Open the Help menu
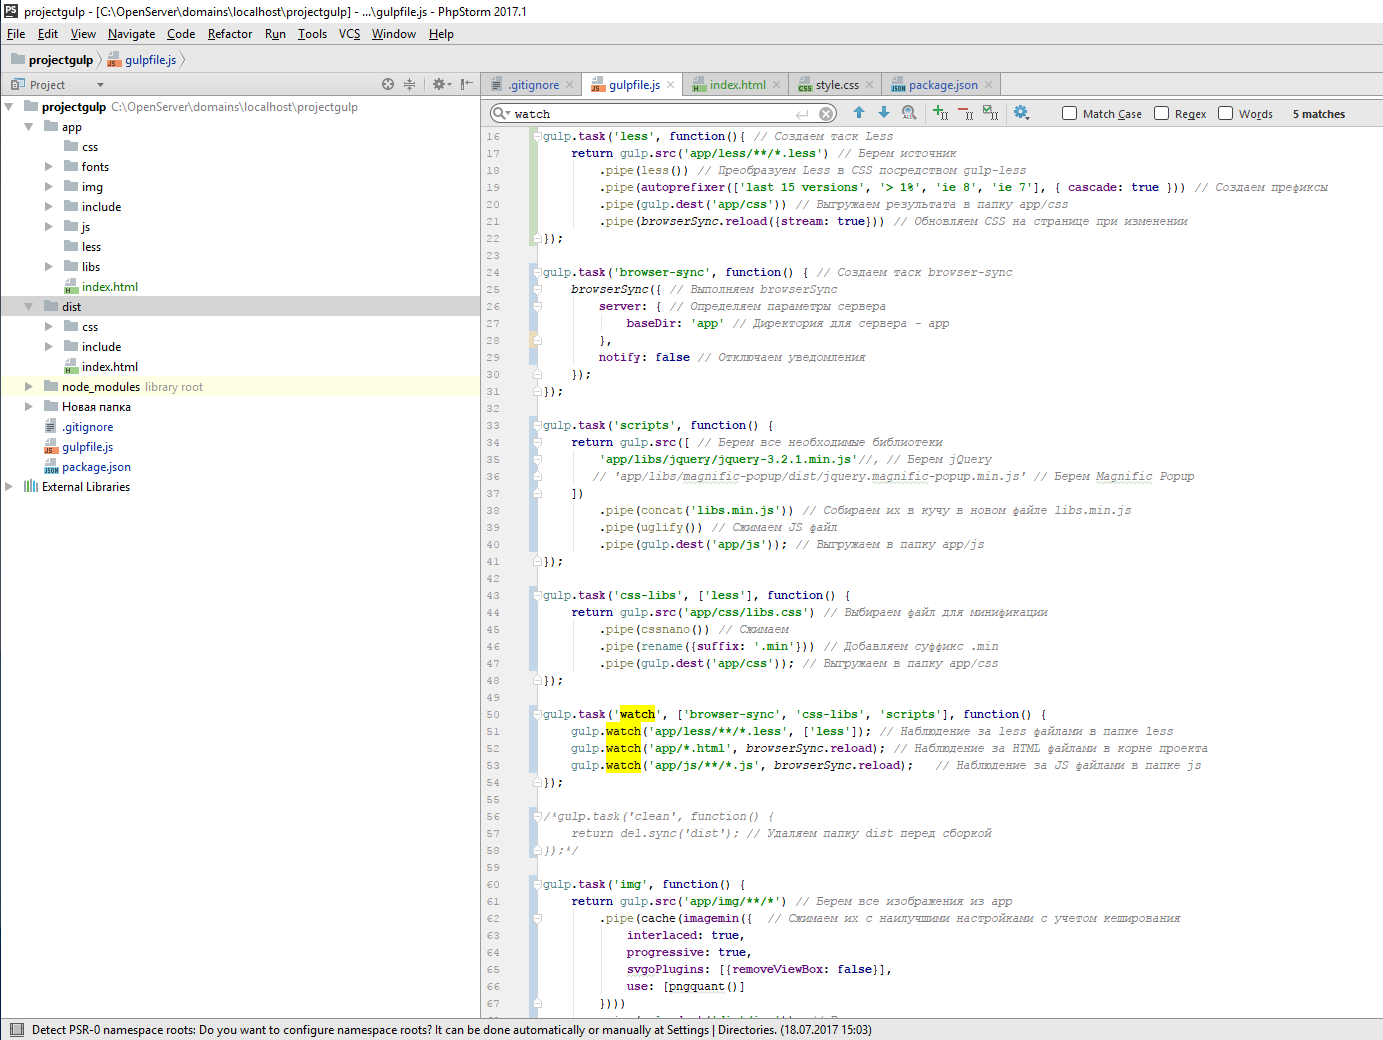 point(441,34)
